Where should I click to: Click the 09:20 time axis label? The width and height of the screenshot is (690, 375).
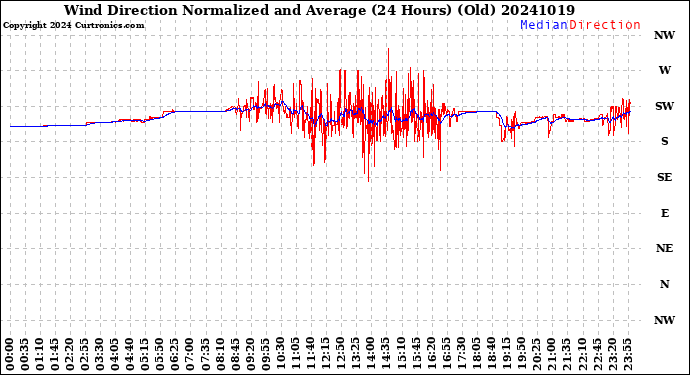coord(250,355)
